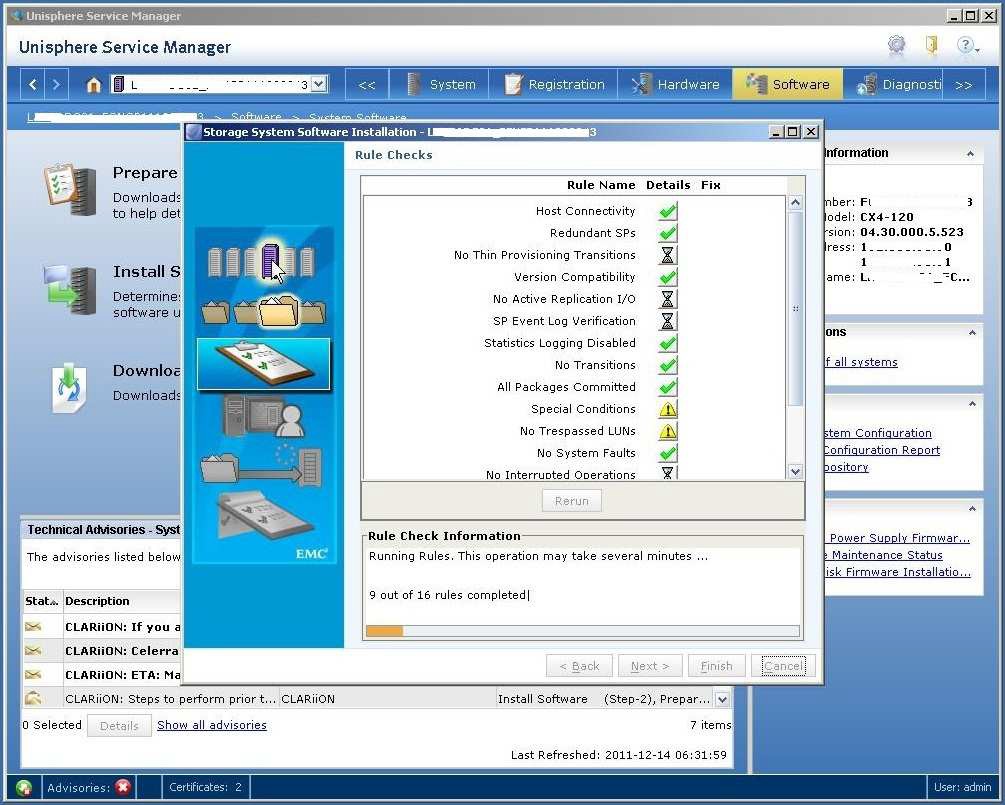Select the highlighted rule checks clipboard step
Viewport: 1005px width, 805px height.
click(263, 364)
